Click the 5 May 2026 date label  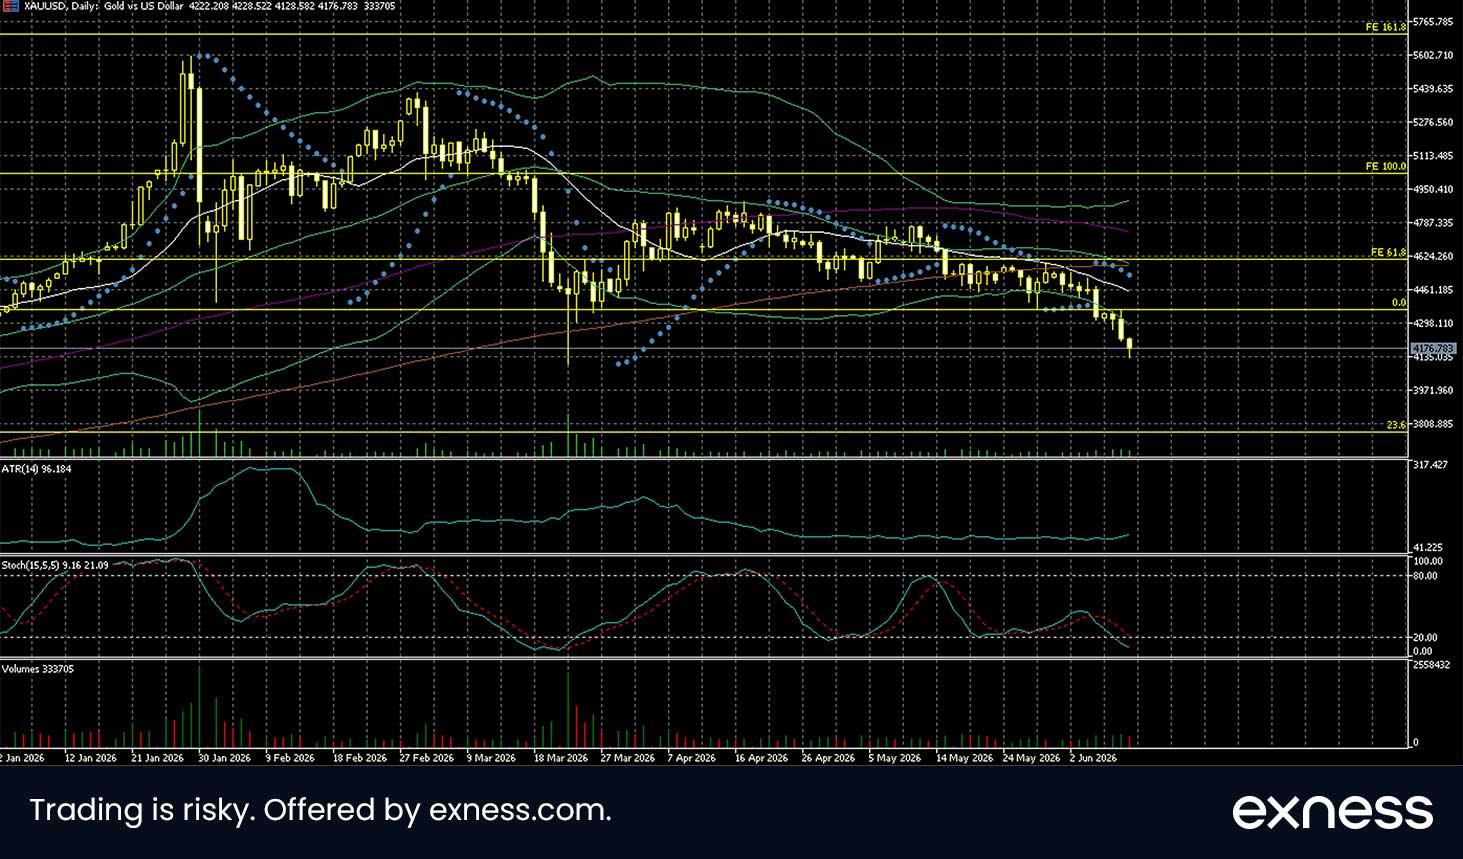(x=895, y=758)
